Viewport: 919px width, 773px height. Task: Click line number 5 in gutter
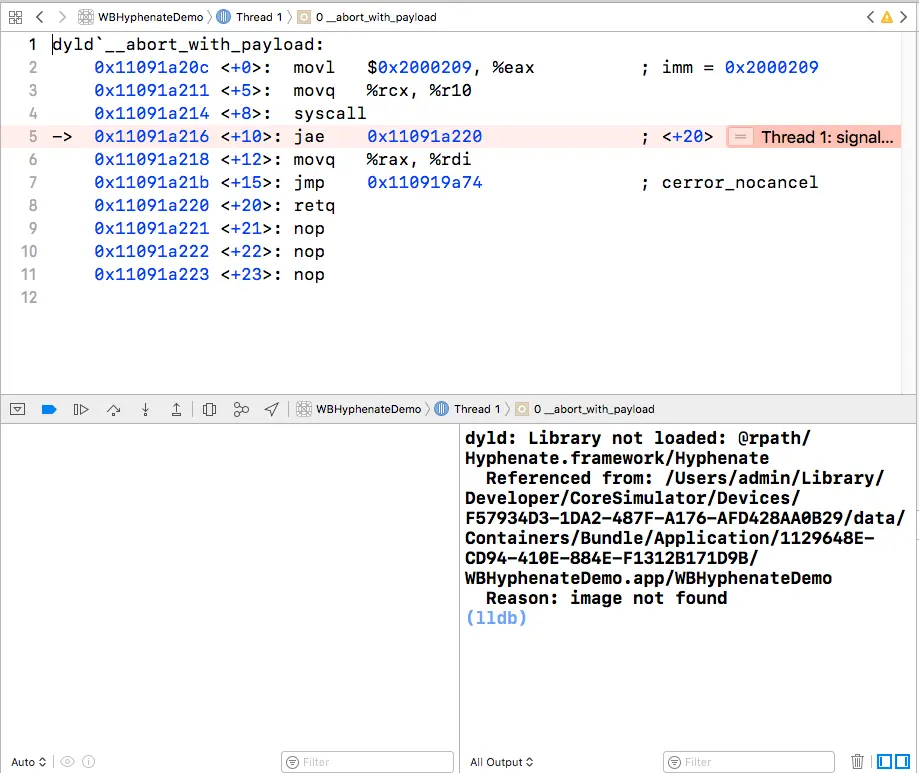pyautogui.click(x=33, y=137)
